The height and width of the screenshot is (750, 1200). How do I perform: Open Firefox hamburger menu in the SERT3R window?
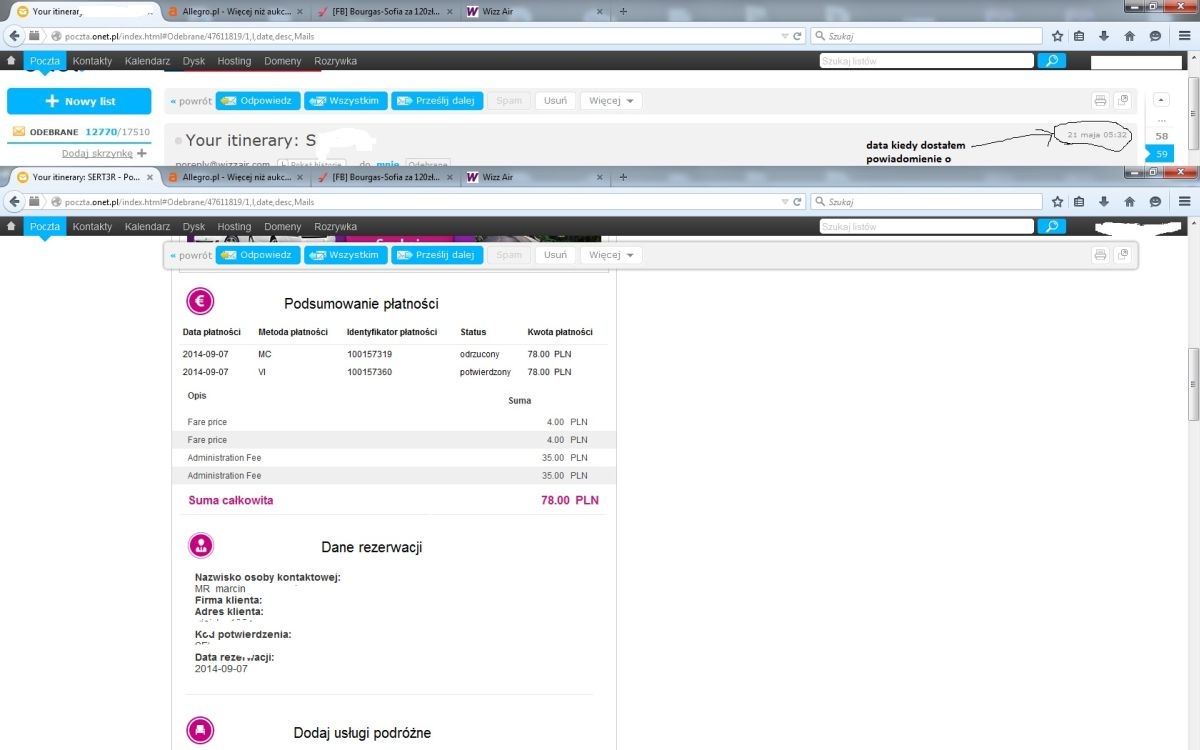pos(1184,201)
